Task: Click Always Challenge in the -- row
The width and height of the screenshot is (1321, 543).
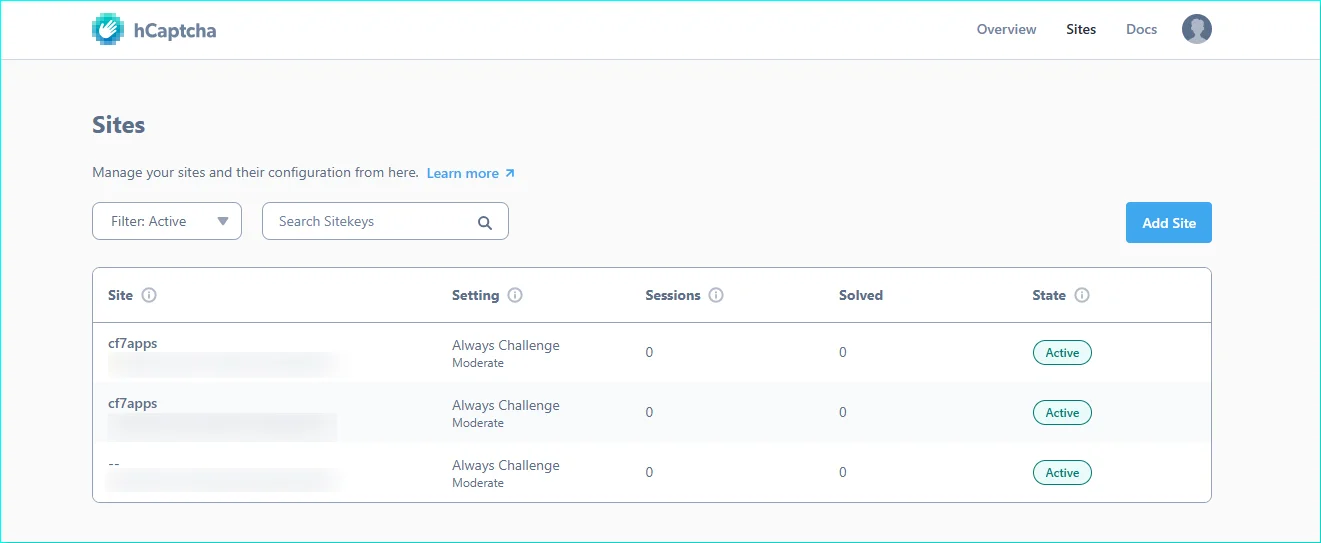Action: tap(506, 465)
